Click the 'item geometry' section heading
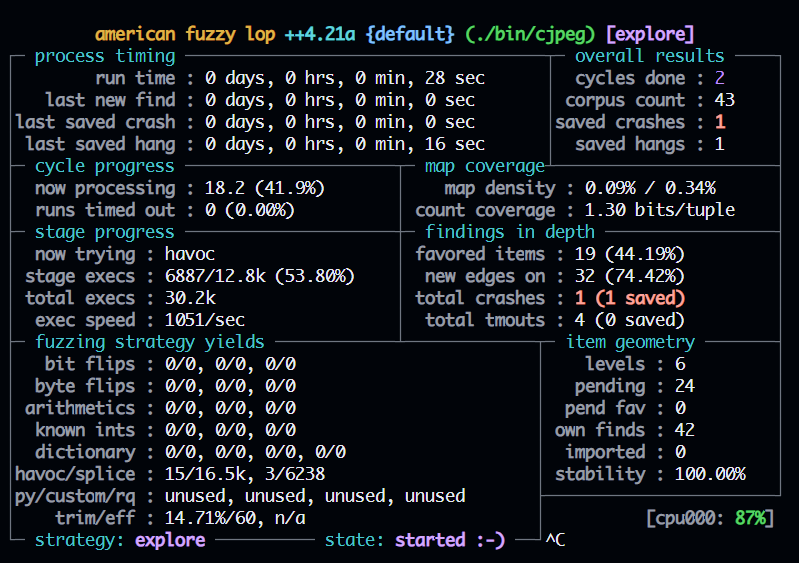The width and height of the screenshot is (799, 563). [x=630, y=342]
